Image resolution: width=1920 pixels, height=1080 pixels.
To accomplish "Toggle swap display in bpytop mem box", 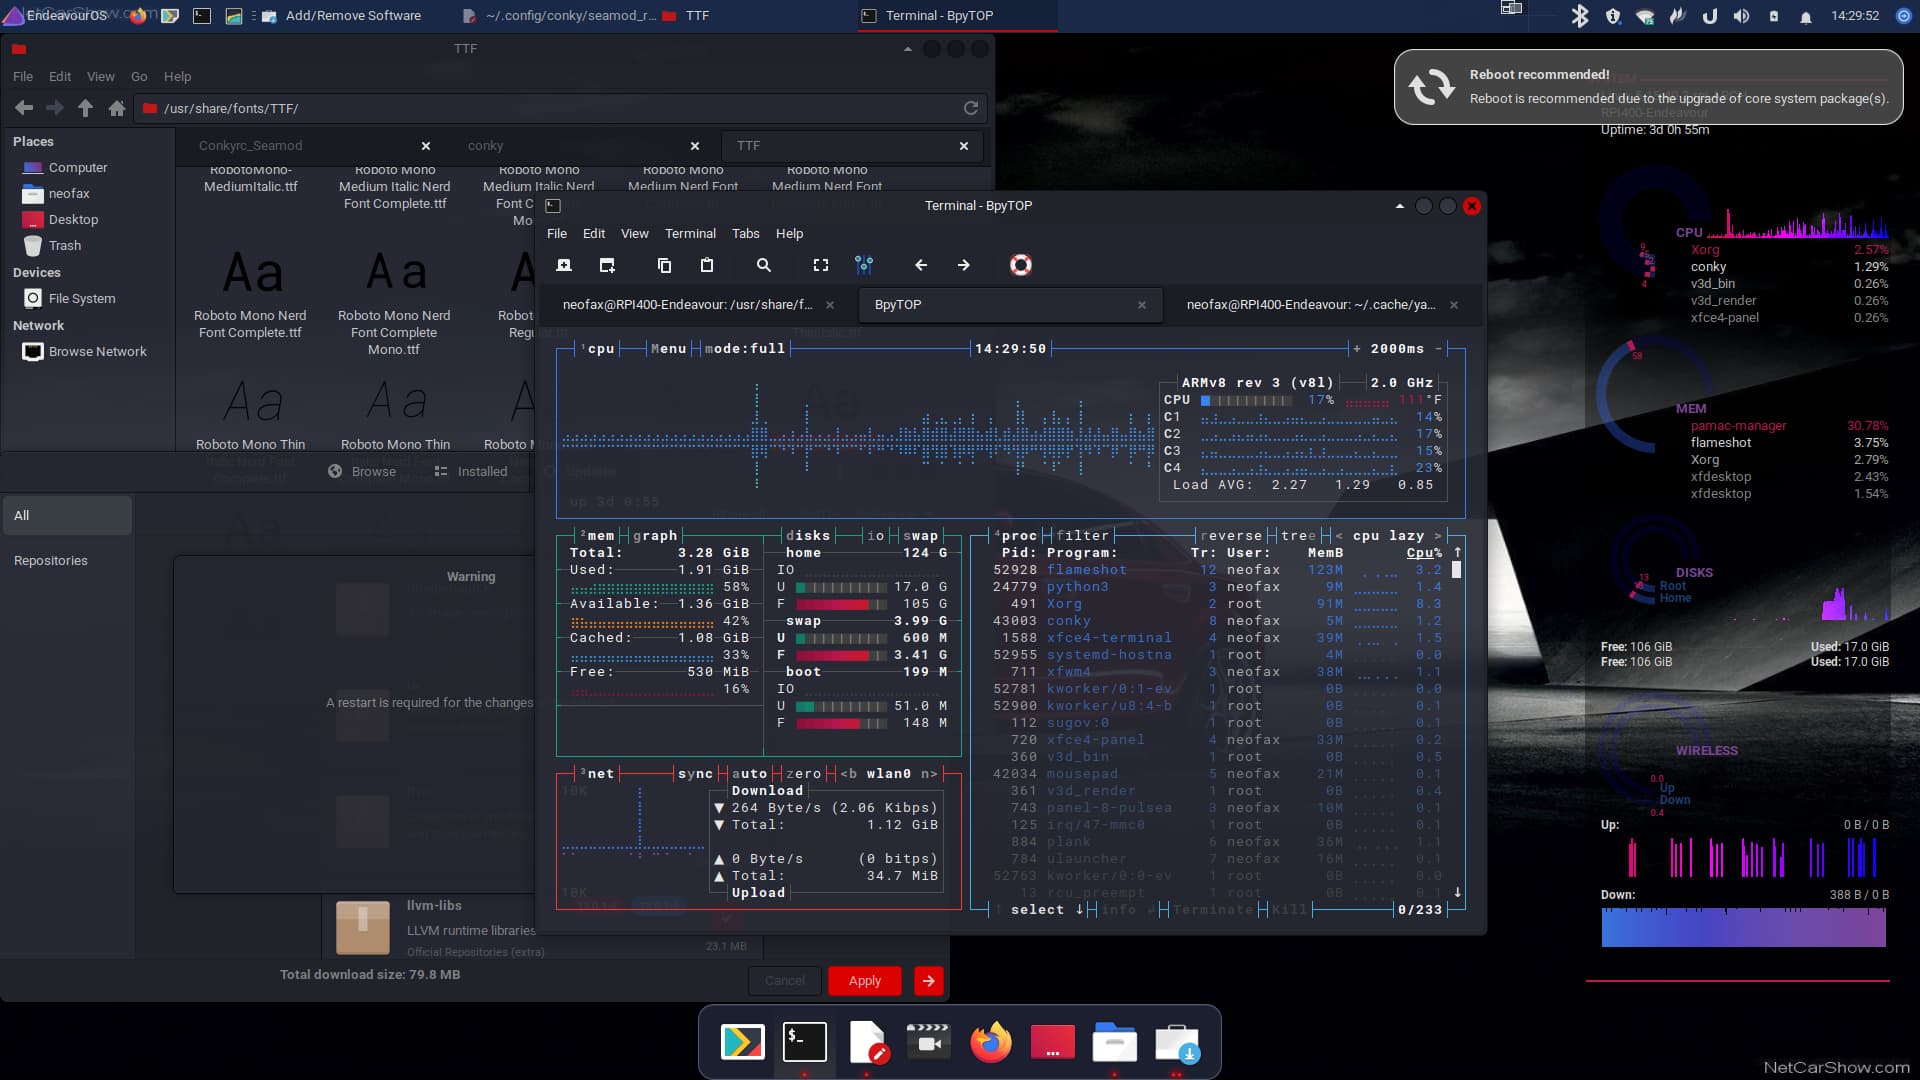I will point(920,536).
